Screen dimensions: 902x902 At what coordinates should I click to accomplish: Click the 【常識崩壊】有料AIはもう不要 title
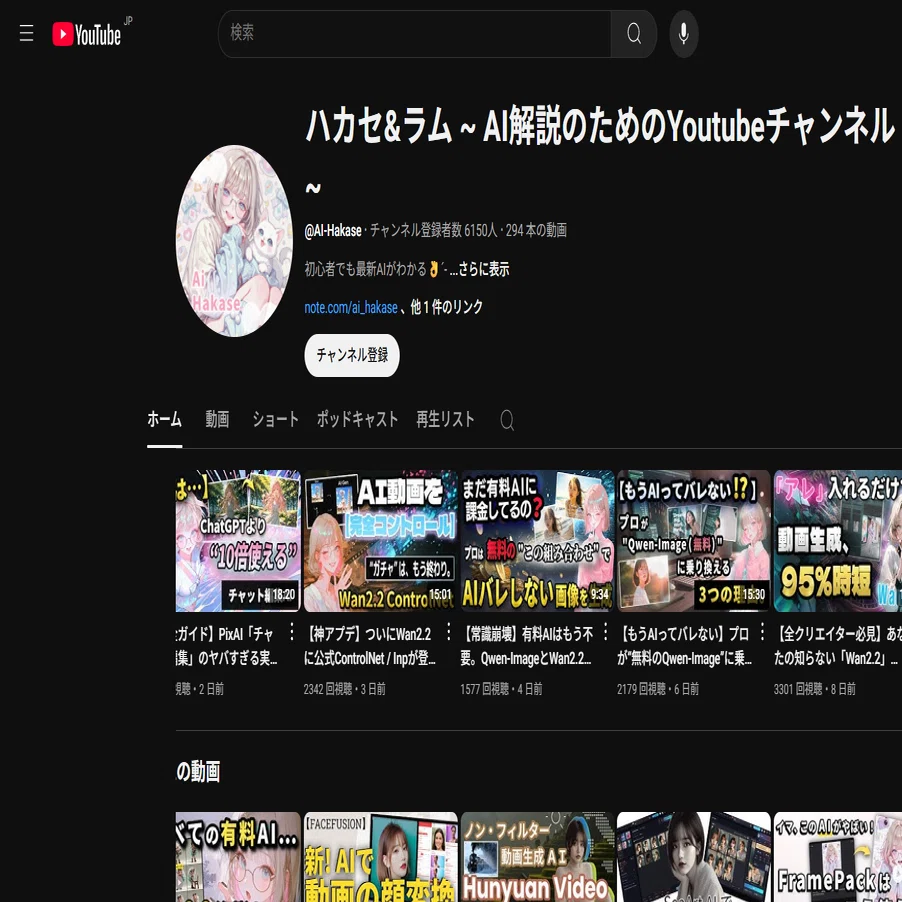click(526, 646)
